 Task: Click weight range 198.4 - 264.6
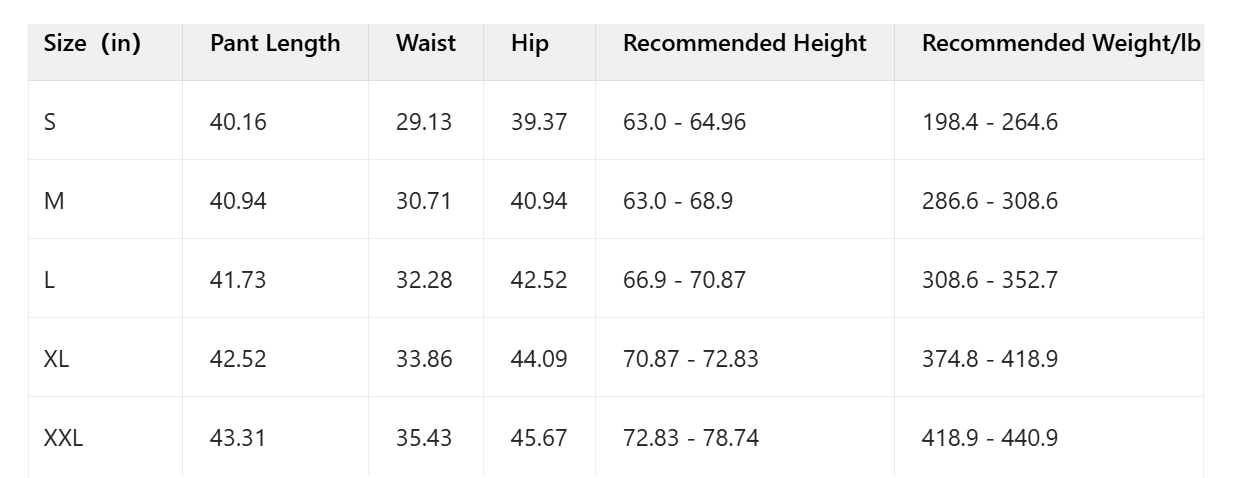(x=989, y=123)
